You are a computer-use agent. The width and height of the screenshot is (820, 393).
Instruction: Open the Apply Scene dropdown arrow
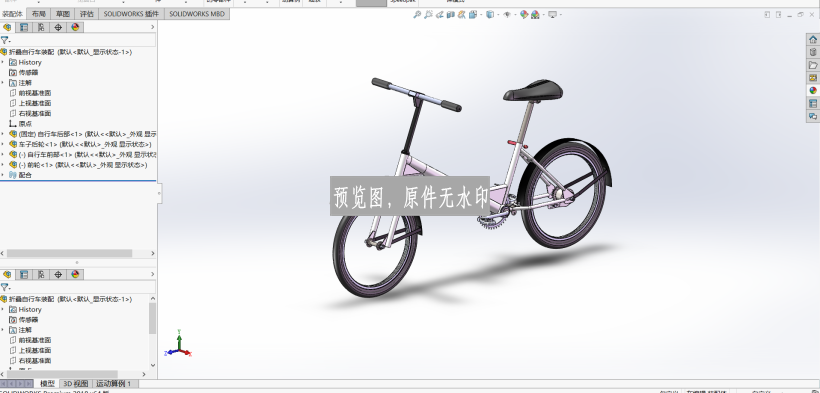(x=543, y=15)
